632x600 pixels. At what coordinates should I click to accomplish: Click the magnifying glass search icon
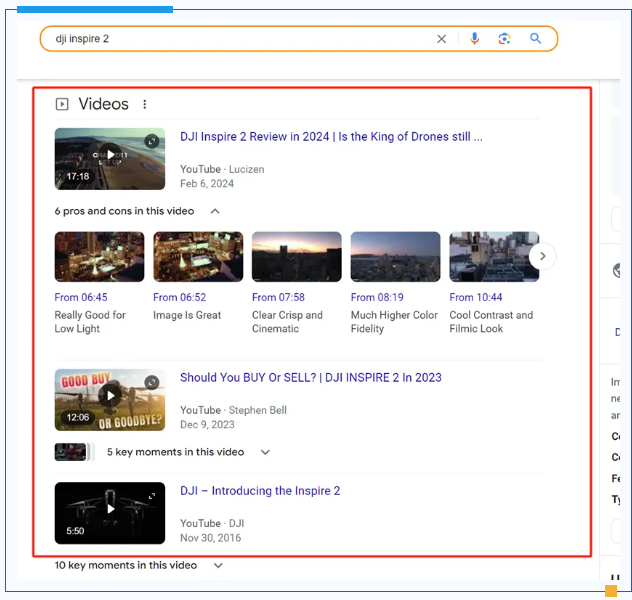[535, 38]
